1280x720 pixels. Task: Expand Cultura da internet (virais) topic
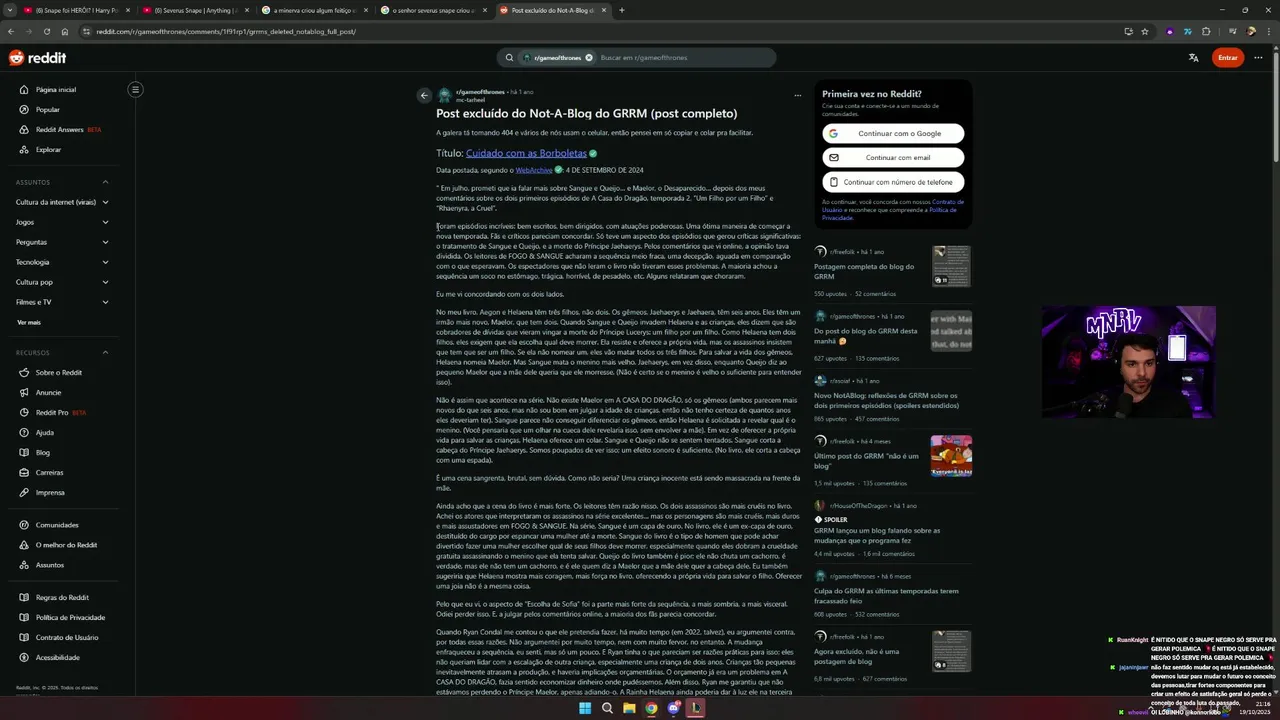pos(62,202)
